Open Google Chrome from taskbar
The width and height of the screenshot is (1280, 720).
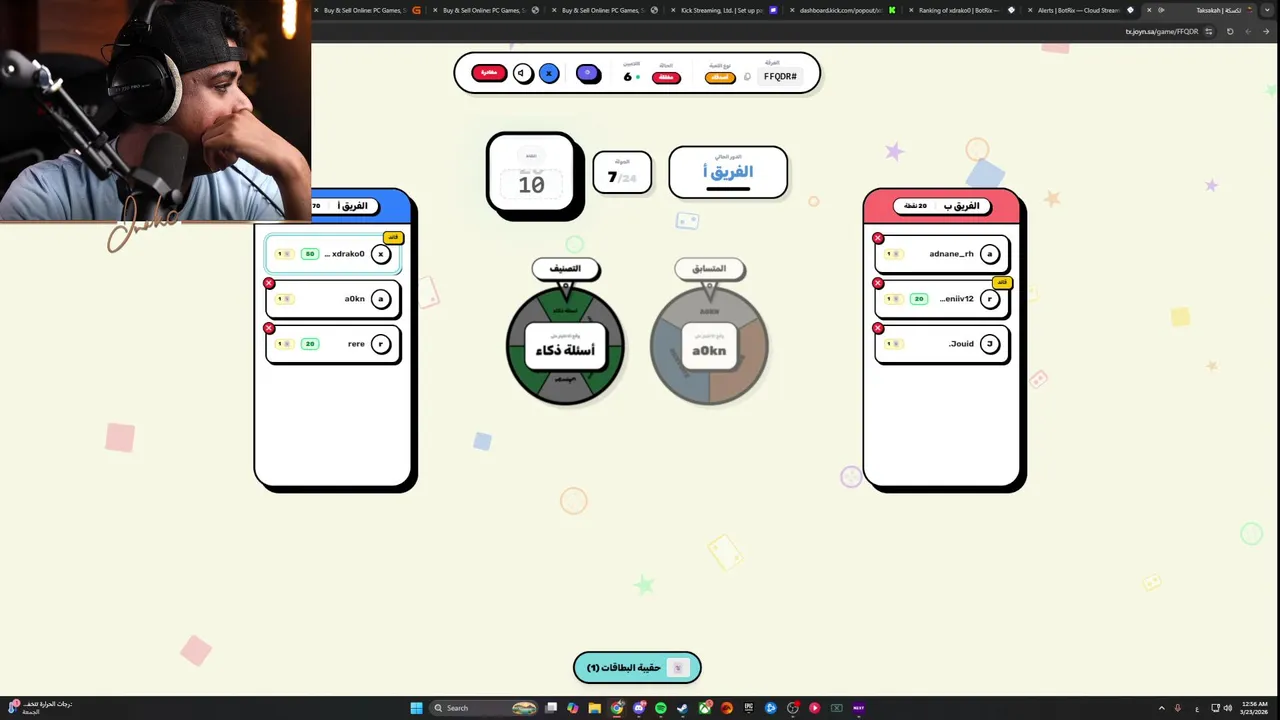(617, 708)
